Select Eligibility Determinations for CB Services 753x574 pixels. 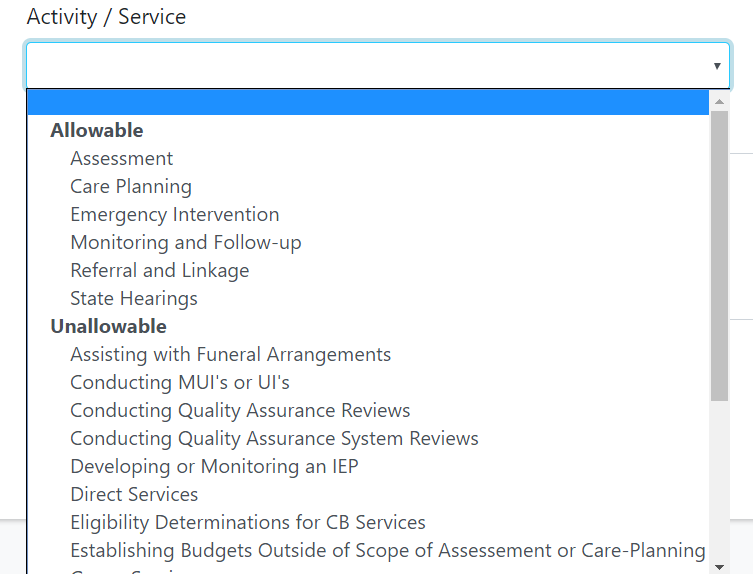(x=248, y=522)
